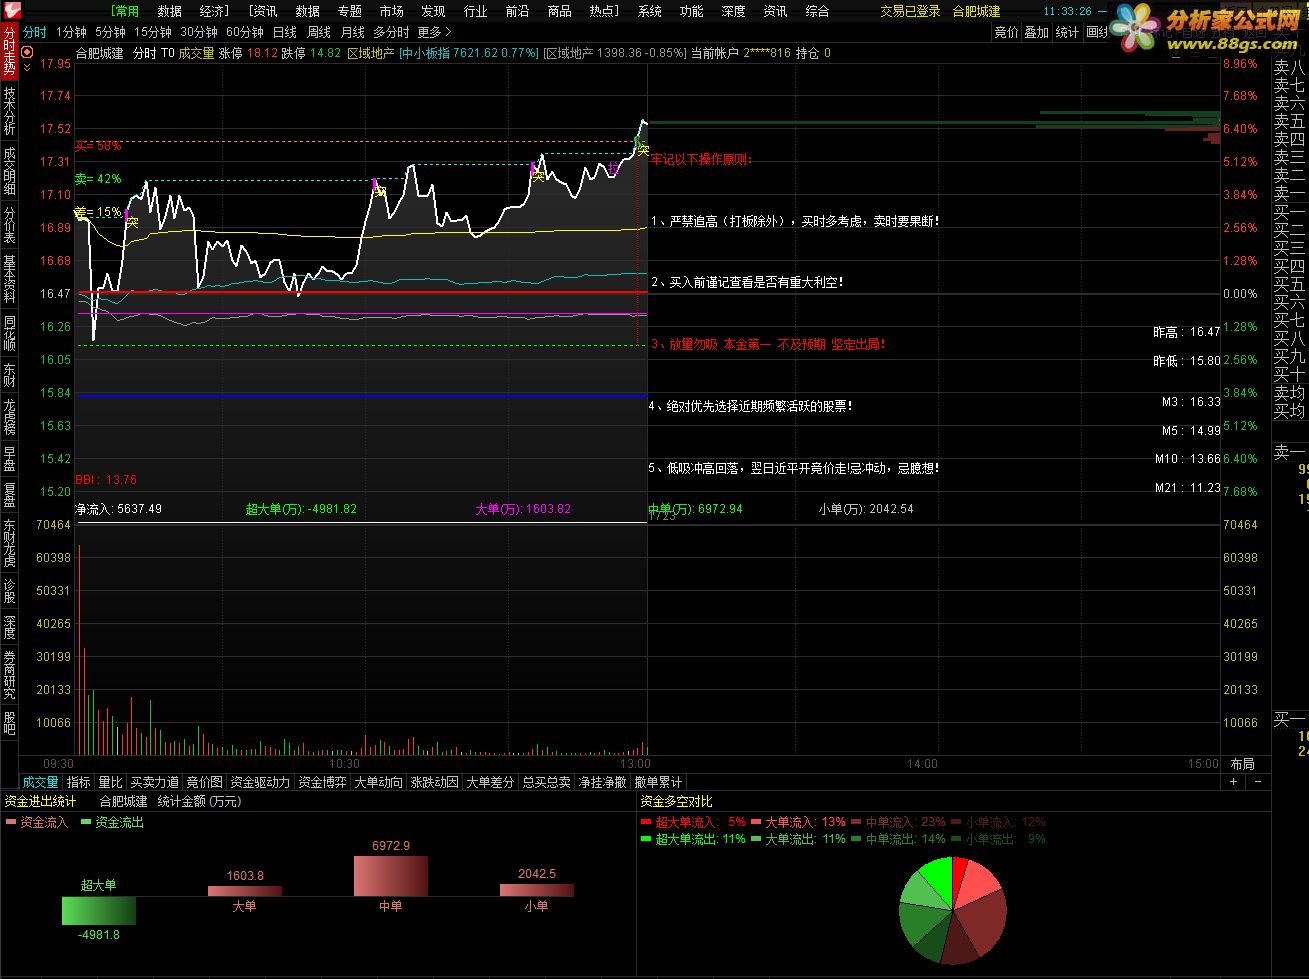Select 东财 in the left sidebar

(9, 376)
